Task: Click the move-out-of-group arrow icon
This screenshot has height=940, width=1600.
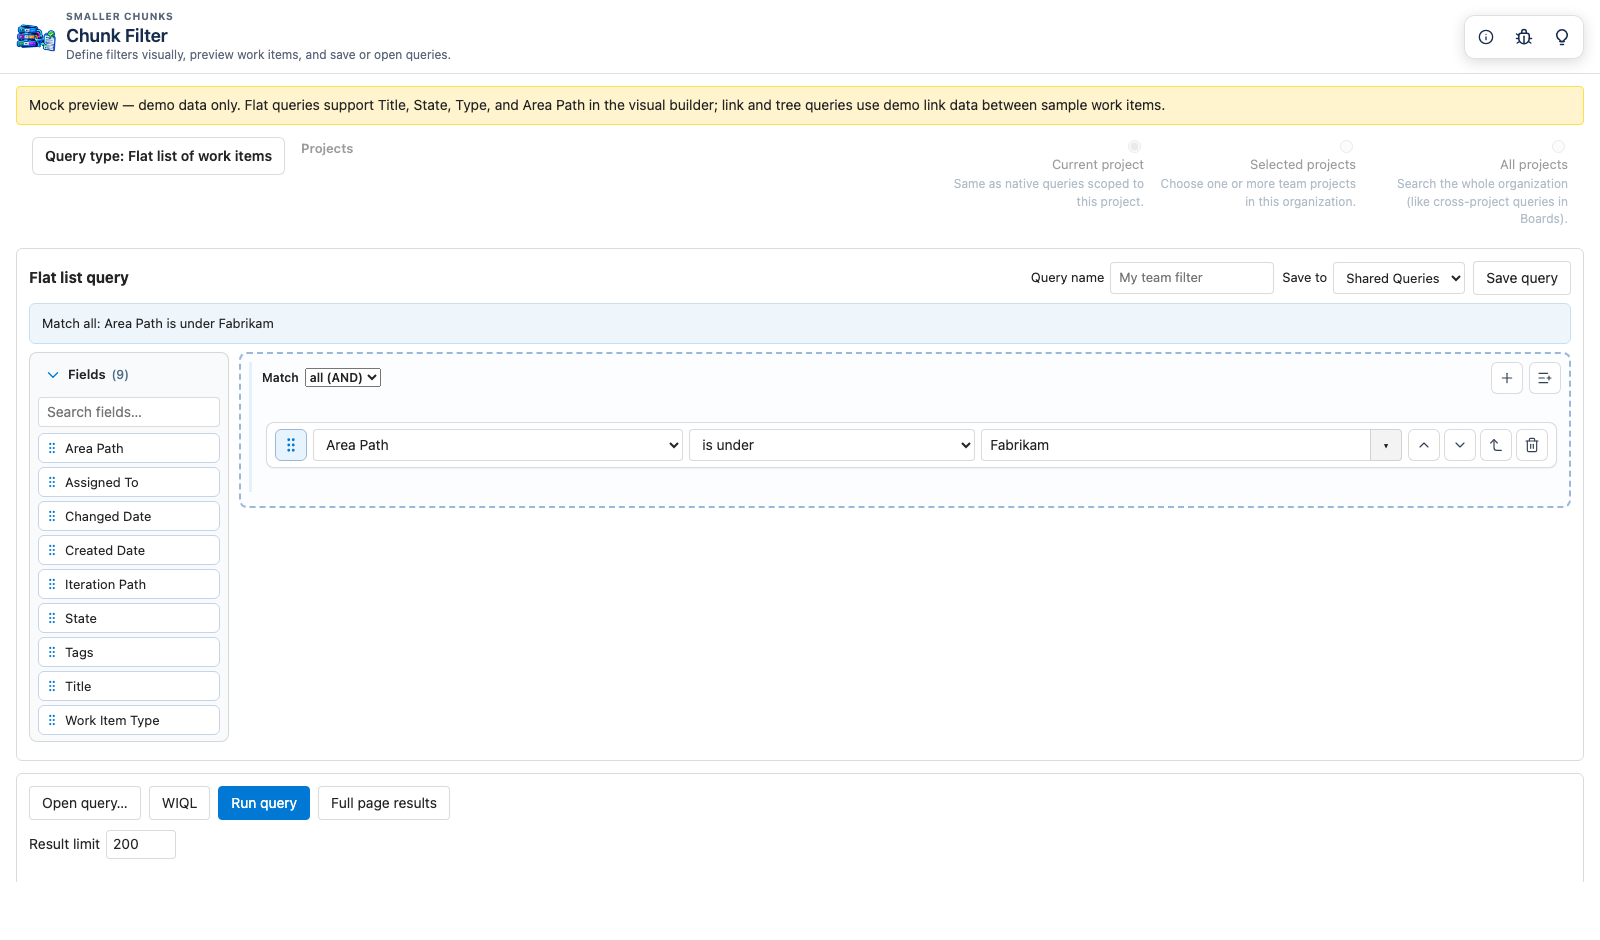Action: pyautogui.click(x=1496, y=445)
